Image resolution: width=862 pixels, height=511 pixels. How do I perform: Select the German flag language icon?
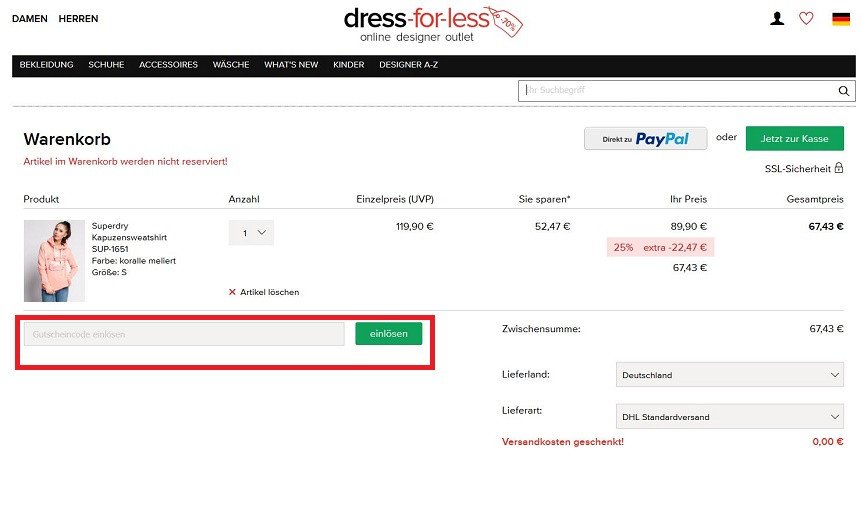click(841, 19)
